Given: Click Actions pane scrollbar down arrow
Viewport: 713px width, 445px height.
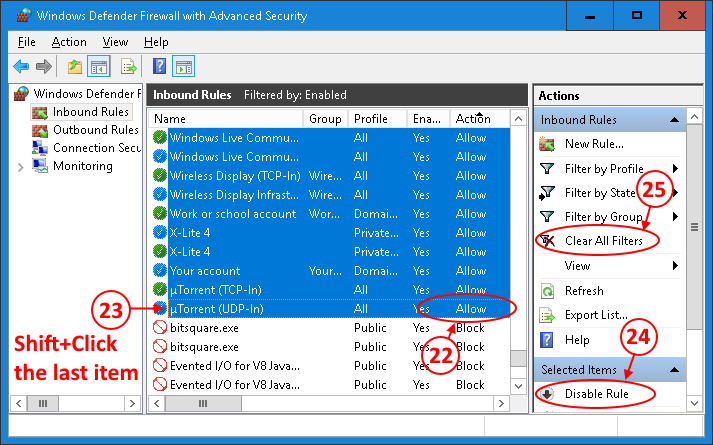Looking at the screenshot, I should 694,403.
